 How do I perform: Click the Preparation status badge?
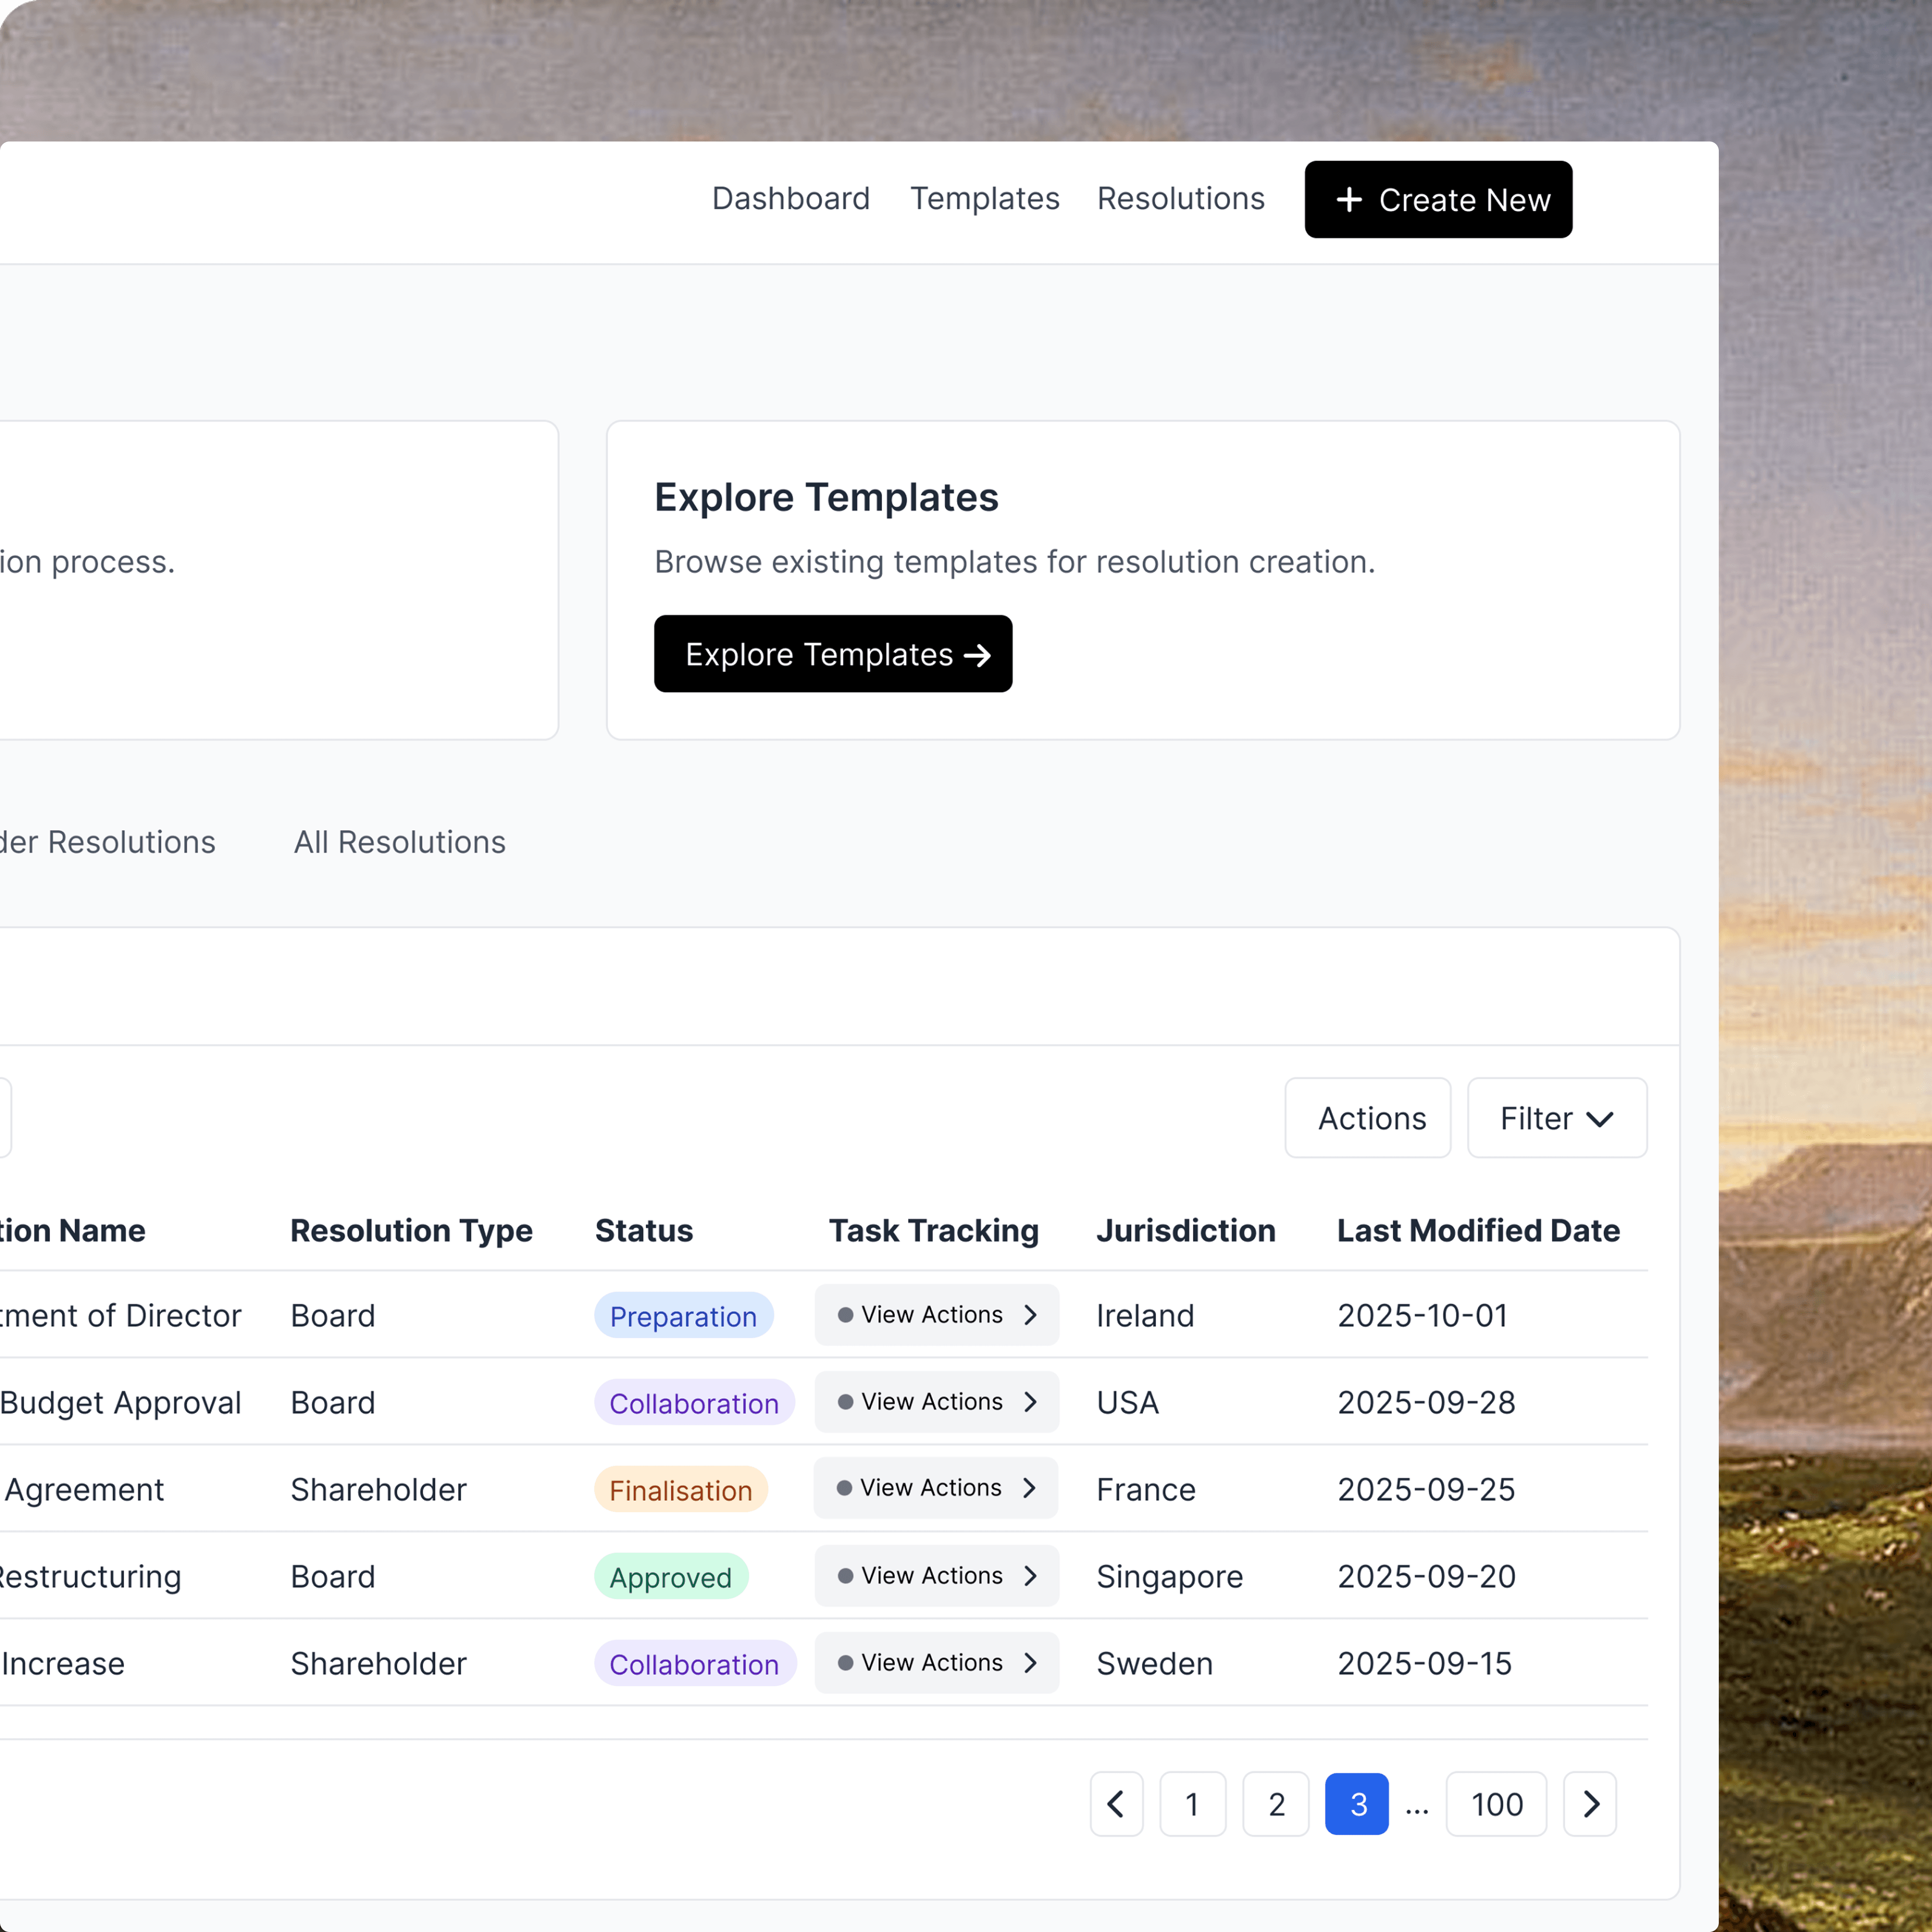point(683,1316)
